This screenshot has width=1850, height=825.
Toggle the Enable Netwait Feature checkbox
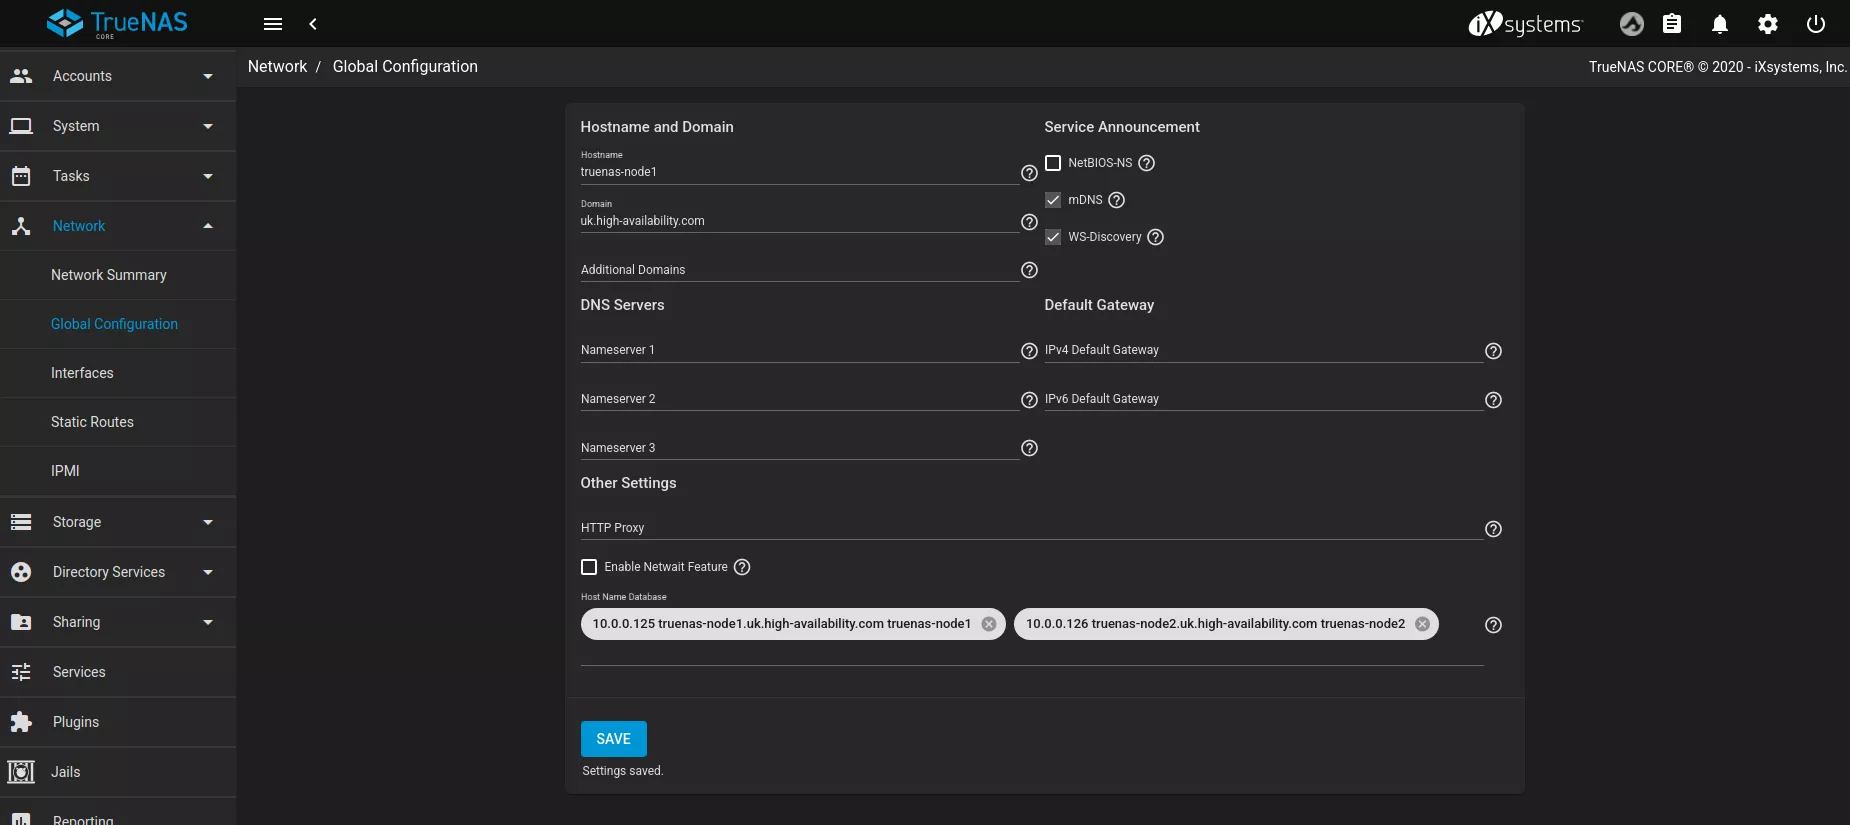[x=589, y=567]
